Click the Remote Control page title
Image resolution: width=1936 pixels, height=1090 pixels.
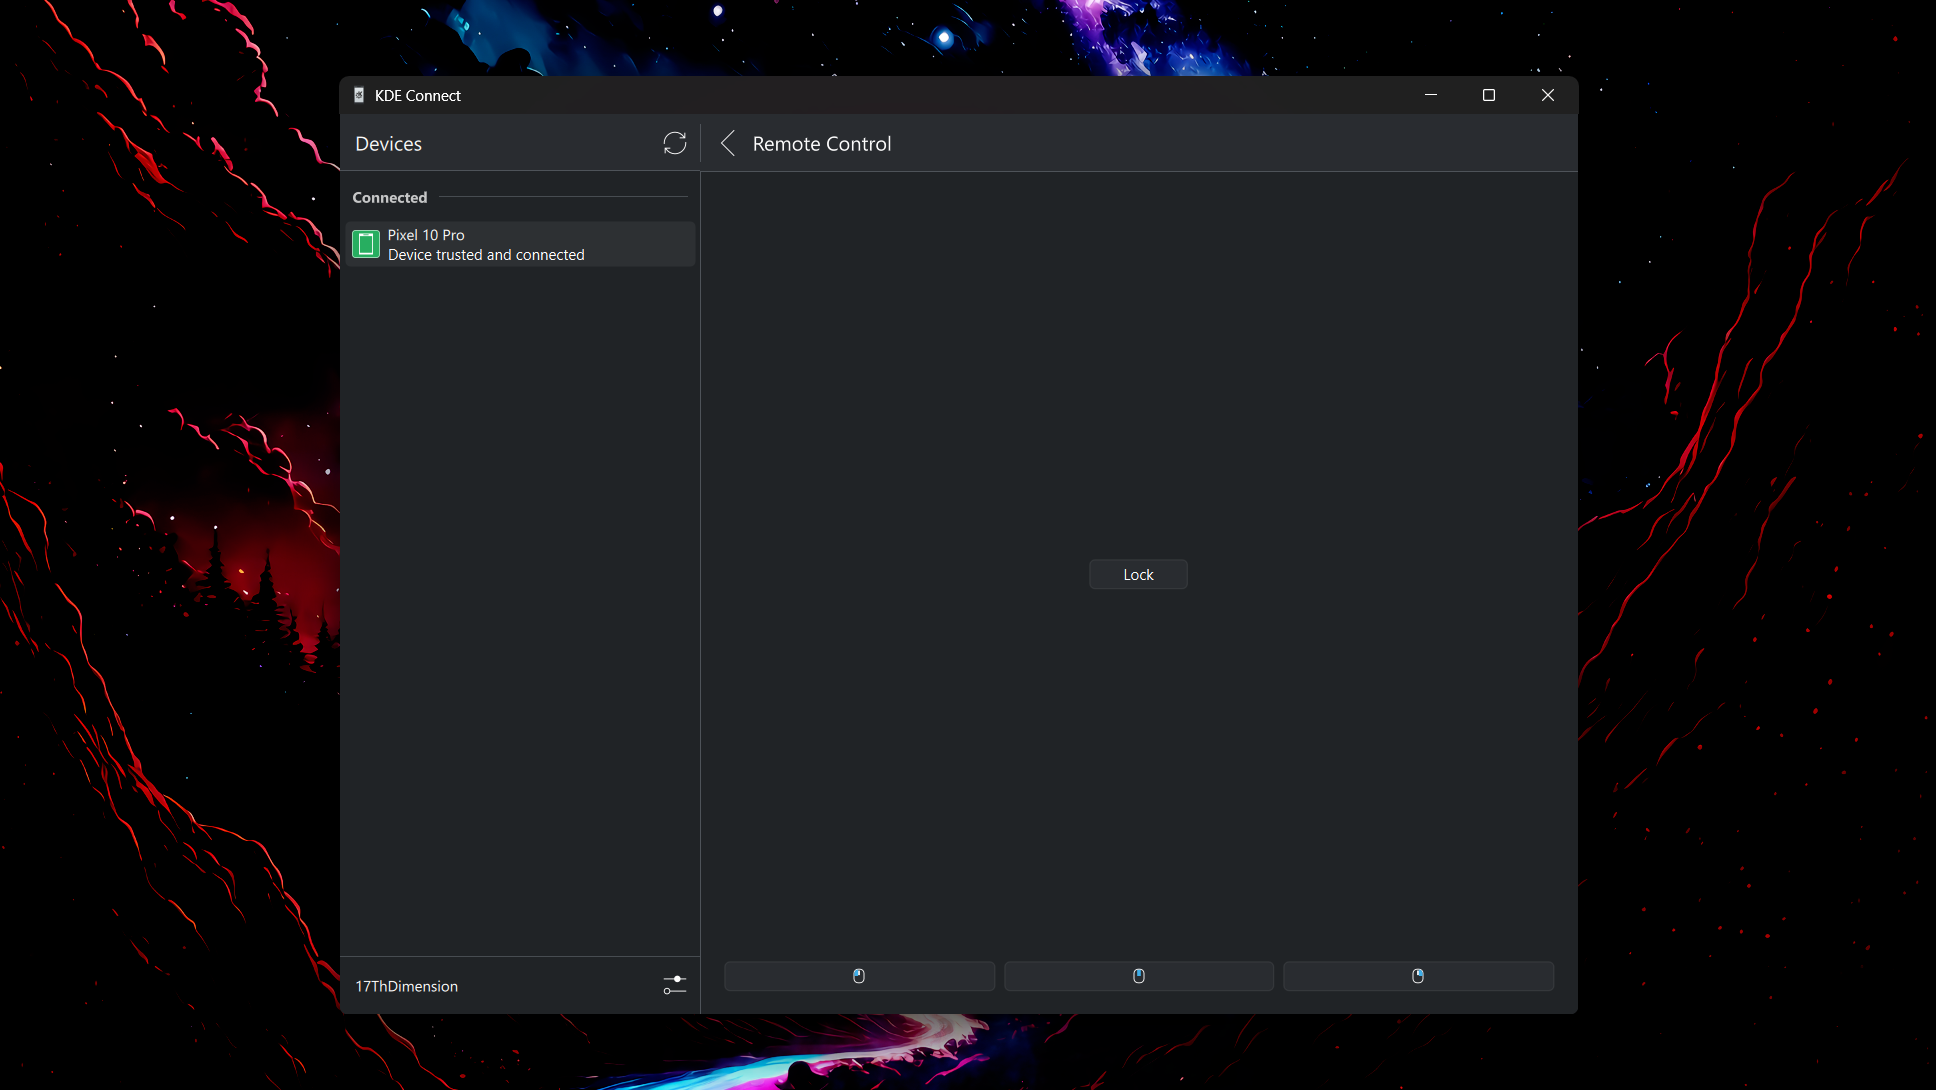click(822, 144)
